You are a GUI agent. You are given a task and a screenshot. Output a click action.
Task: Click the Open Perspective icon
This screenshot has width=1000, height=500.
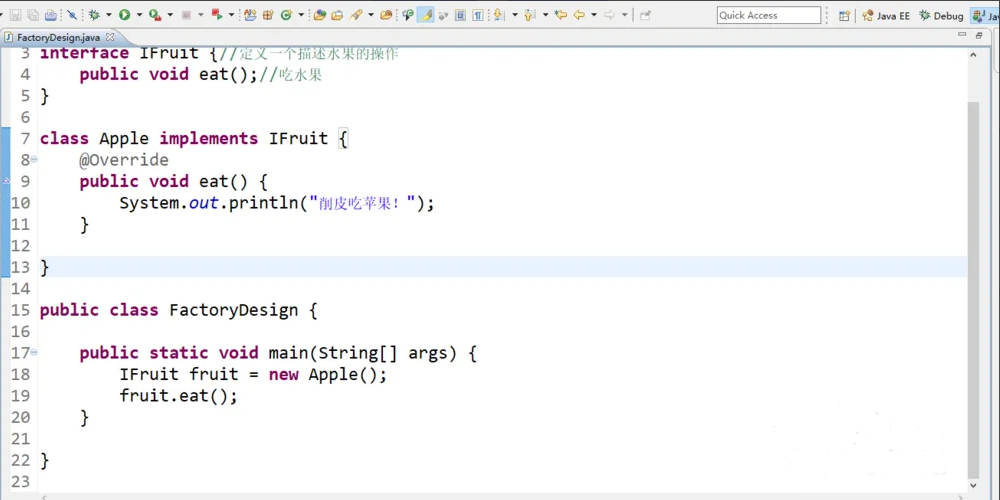pyautogui.click(x=845, y=16)
